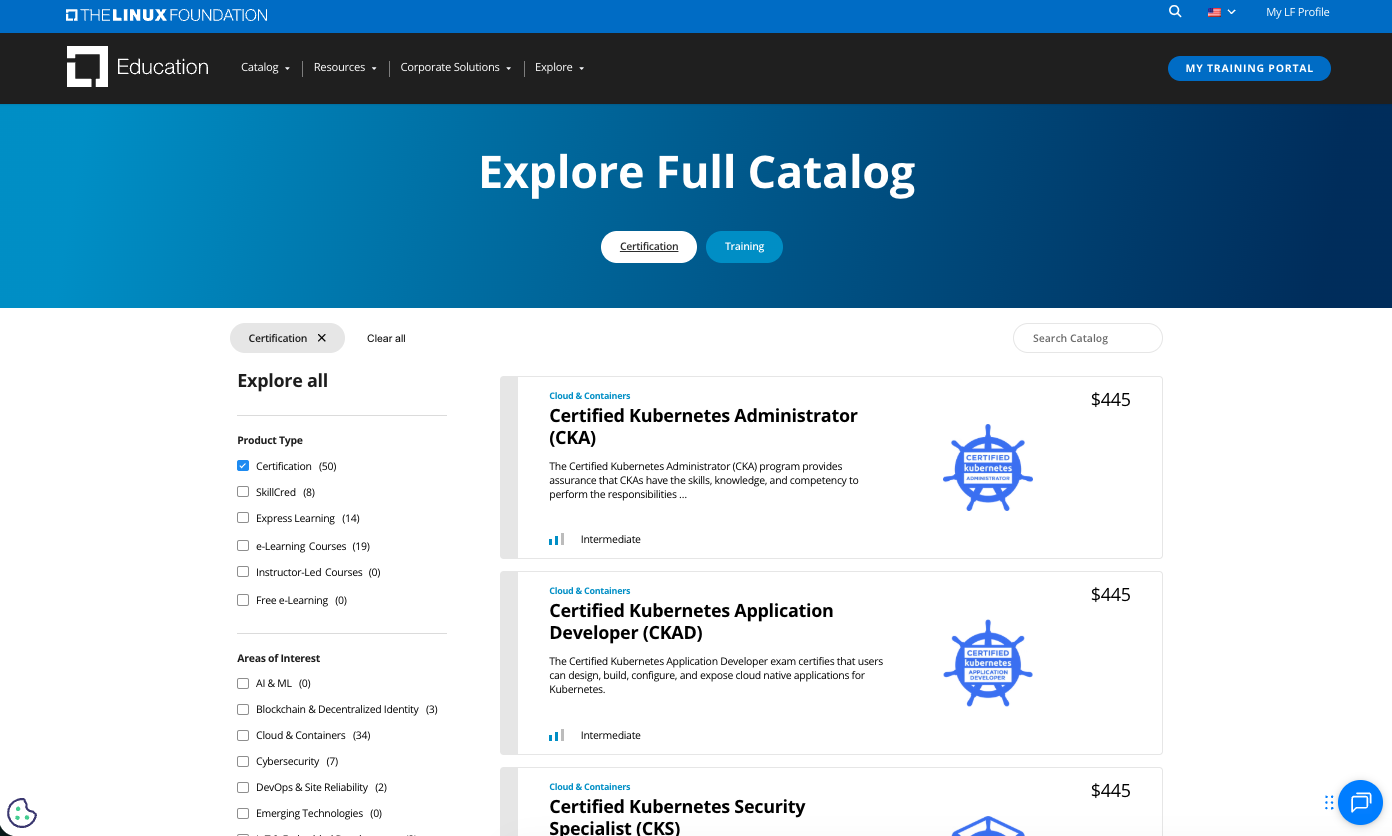The image size is (1392, 836).
Task: Enable the SkillCred checkbox
Action: coord(243,492)
